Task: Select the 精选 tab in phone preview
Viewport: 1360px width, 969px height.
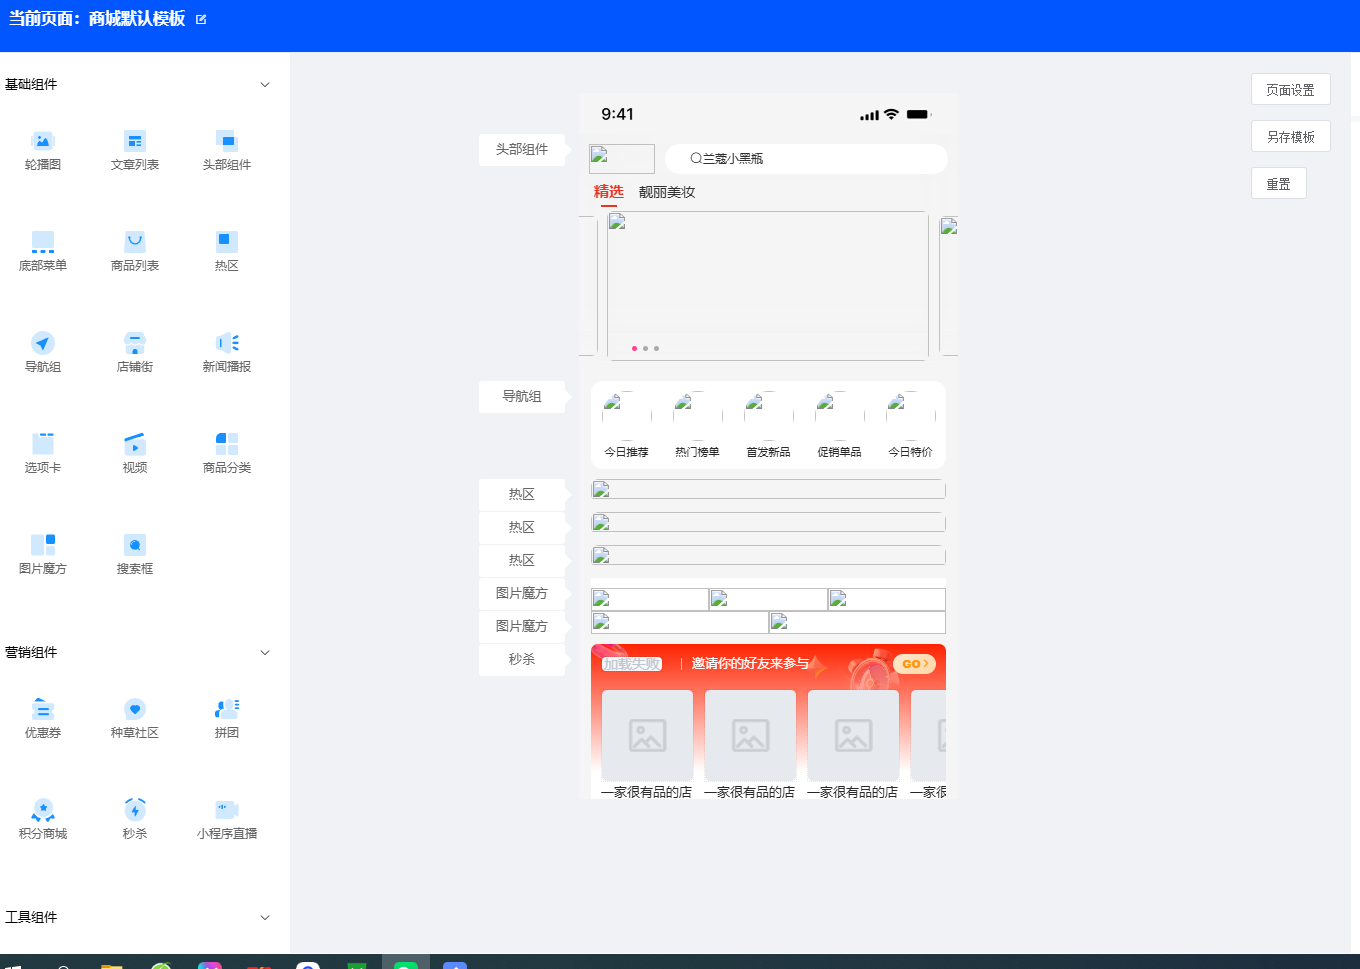Action: tap(608, 192)
